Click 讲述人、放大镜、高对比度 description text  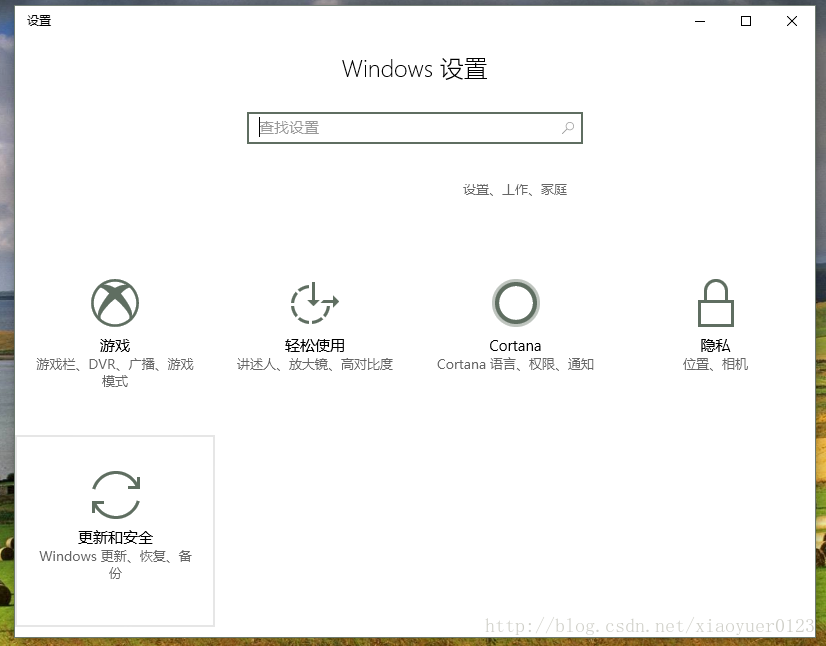click(x=314, y=364)
